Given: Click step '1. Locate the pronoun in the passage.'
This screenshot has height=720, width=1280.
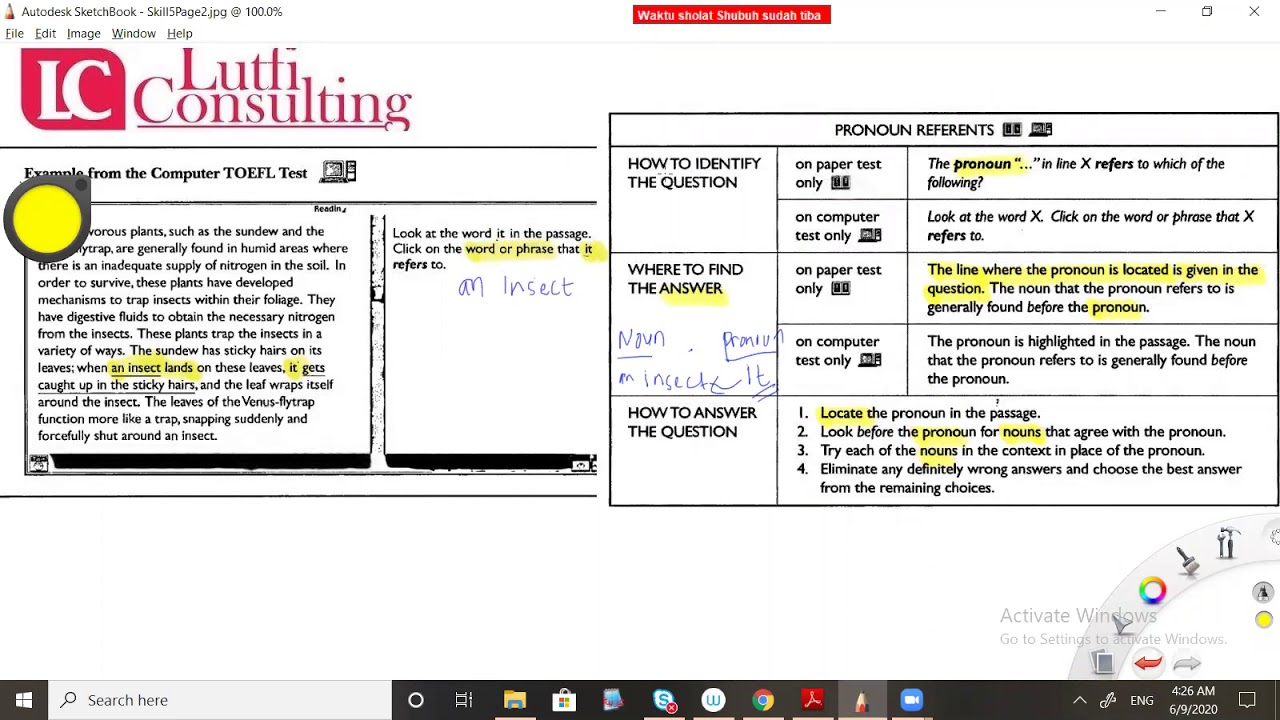Looking at the screenshot, I should point(918,413).
